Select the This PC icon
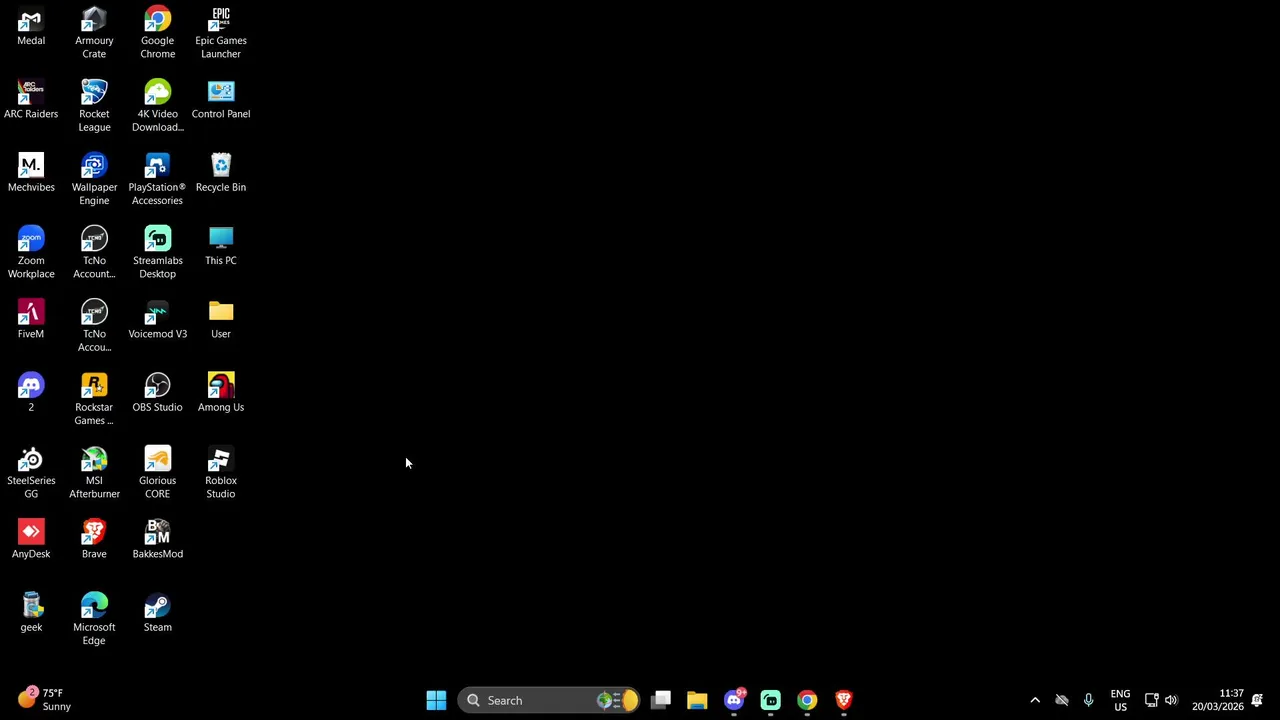 click(221, 246)
